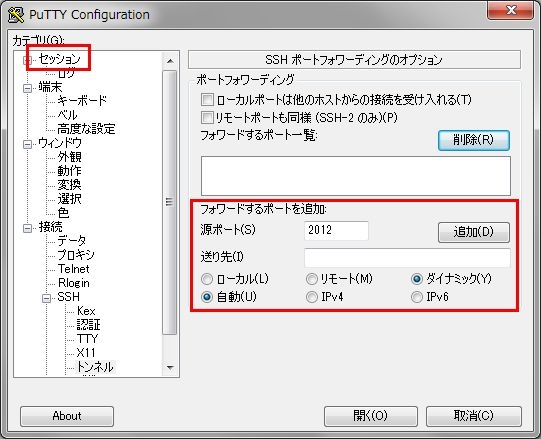Click scroll up arrow in category tree
The height and width of the screenshot is (439, 541).
(170, 61)
